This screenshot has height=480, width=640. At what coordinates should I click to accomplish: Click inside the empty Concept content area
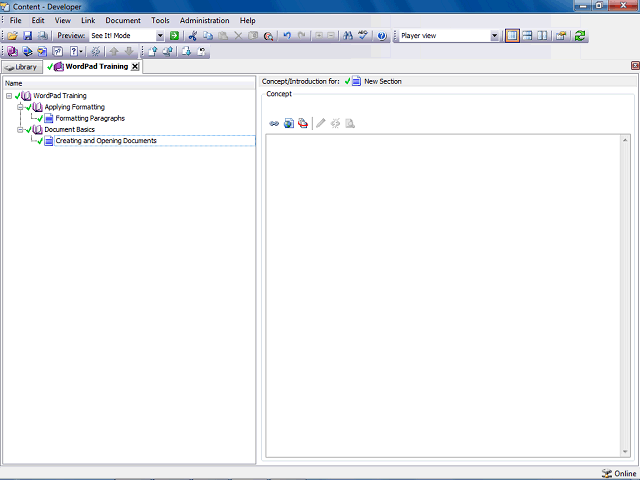[443, 296]
